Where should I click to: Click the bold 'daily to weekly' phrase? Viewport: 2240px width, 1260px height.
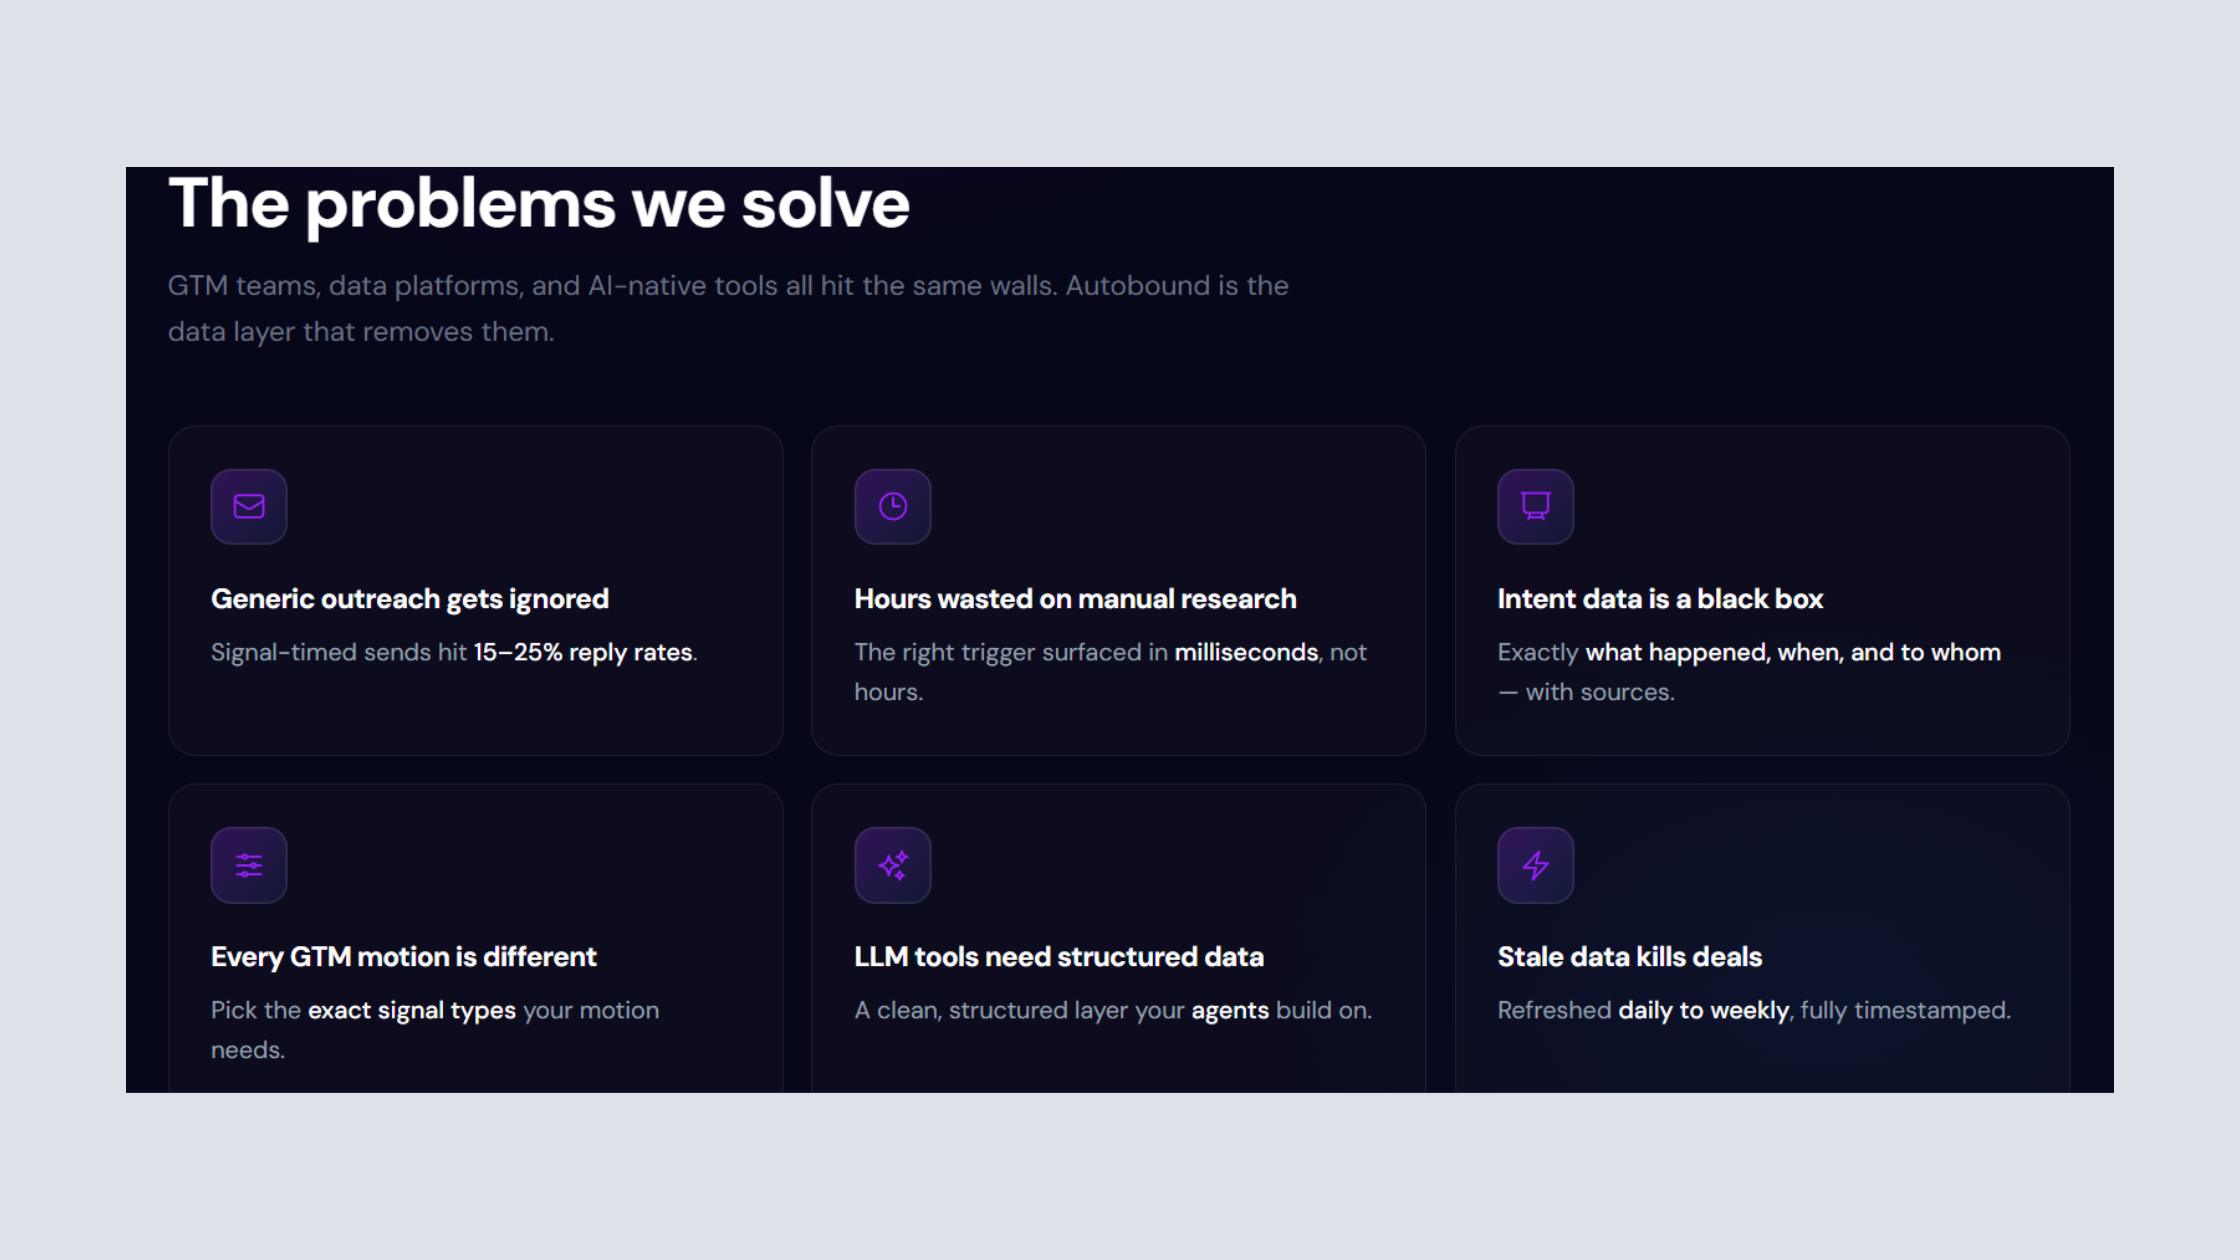[1704, 1011]
